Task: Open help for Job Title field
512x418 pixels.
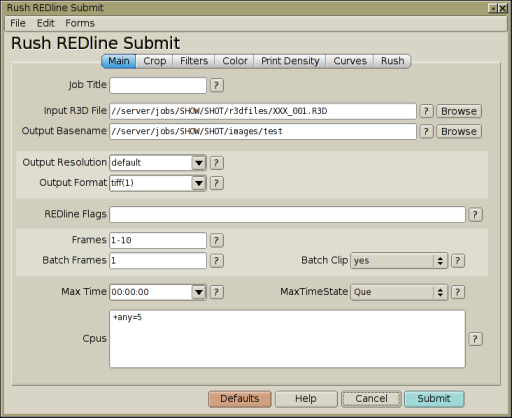Action: point(217,85)
